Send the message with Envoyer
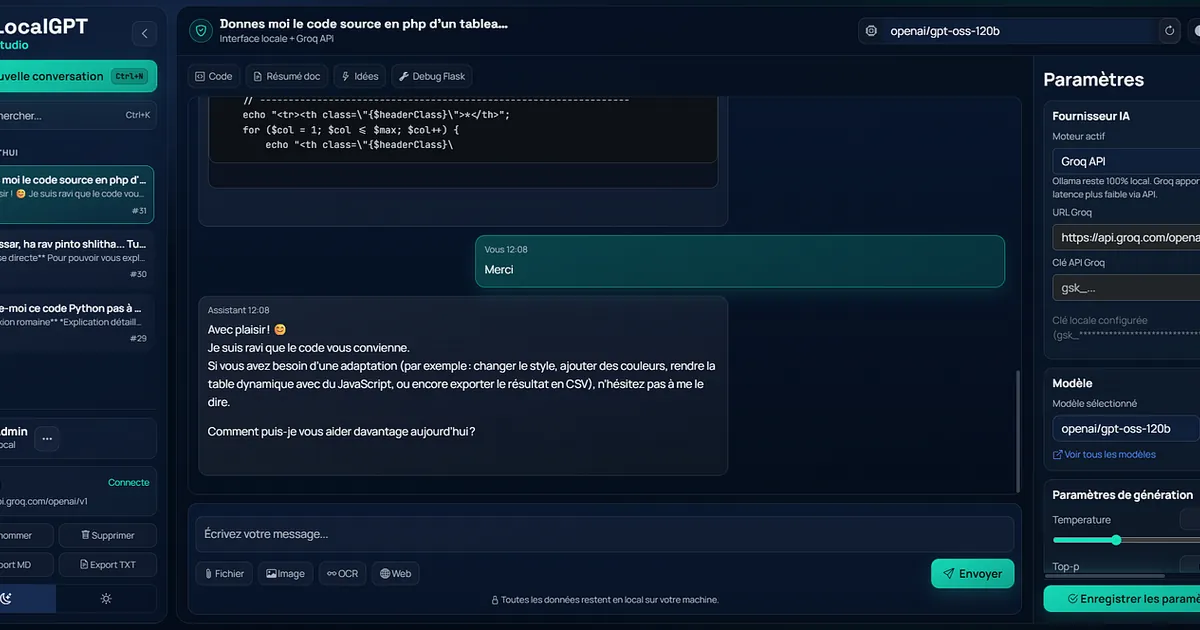1200x630 pixels. click(973, 574)
